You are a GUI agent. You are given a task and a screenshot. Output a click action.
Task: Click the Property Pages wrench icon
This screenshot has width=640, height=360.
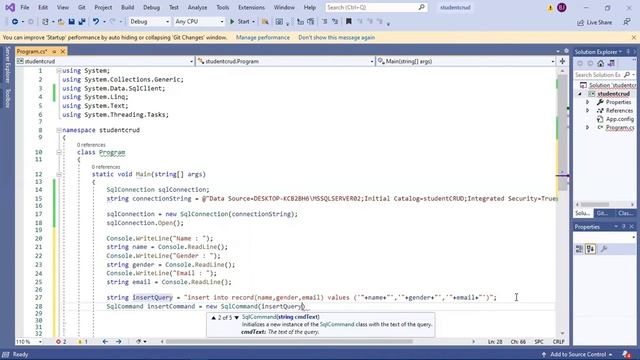click(604, 249)
